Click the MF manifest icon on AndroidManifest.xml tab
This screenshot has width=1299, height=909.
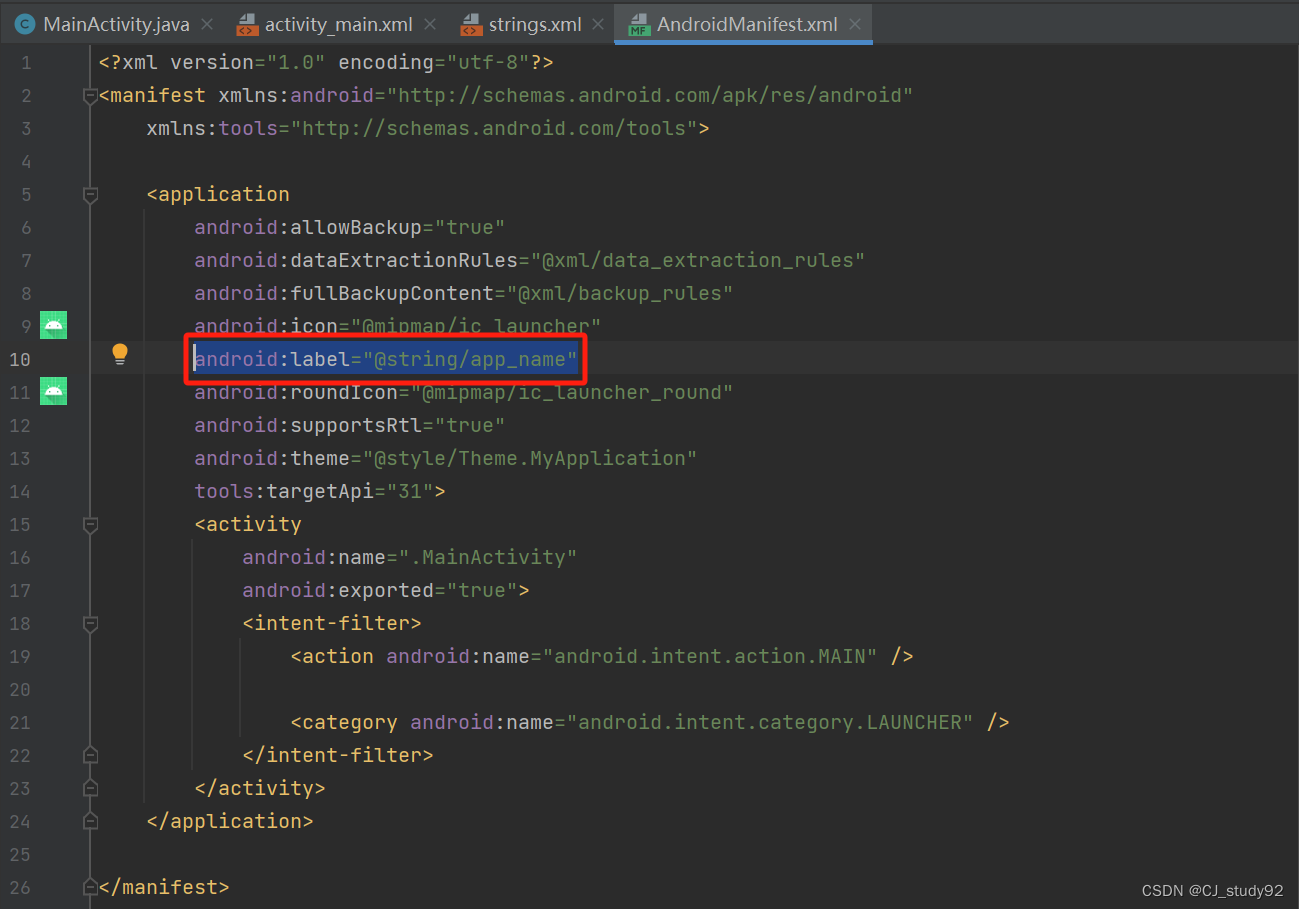pyautogui.click(x=639, y=24)
